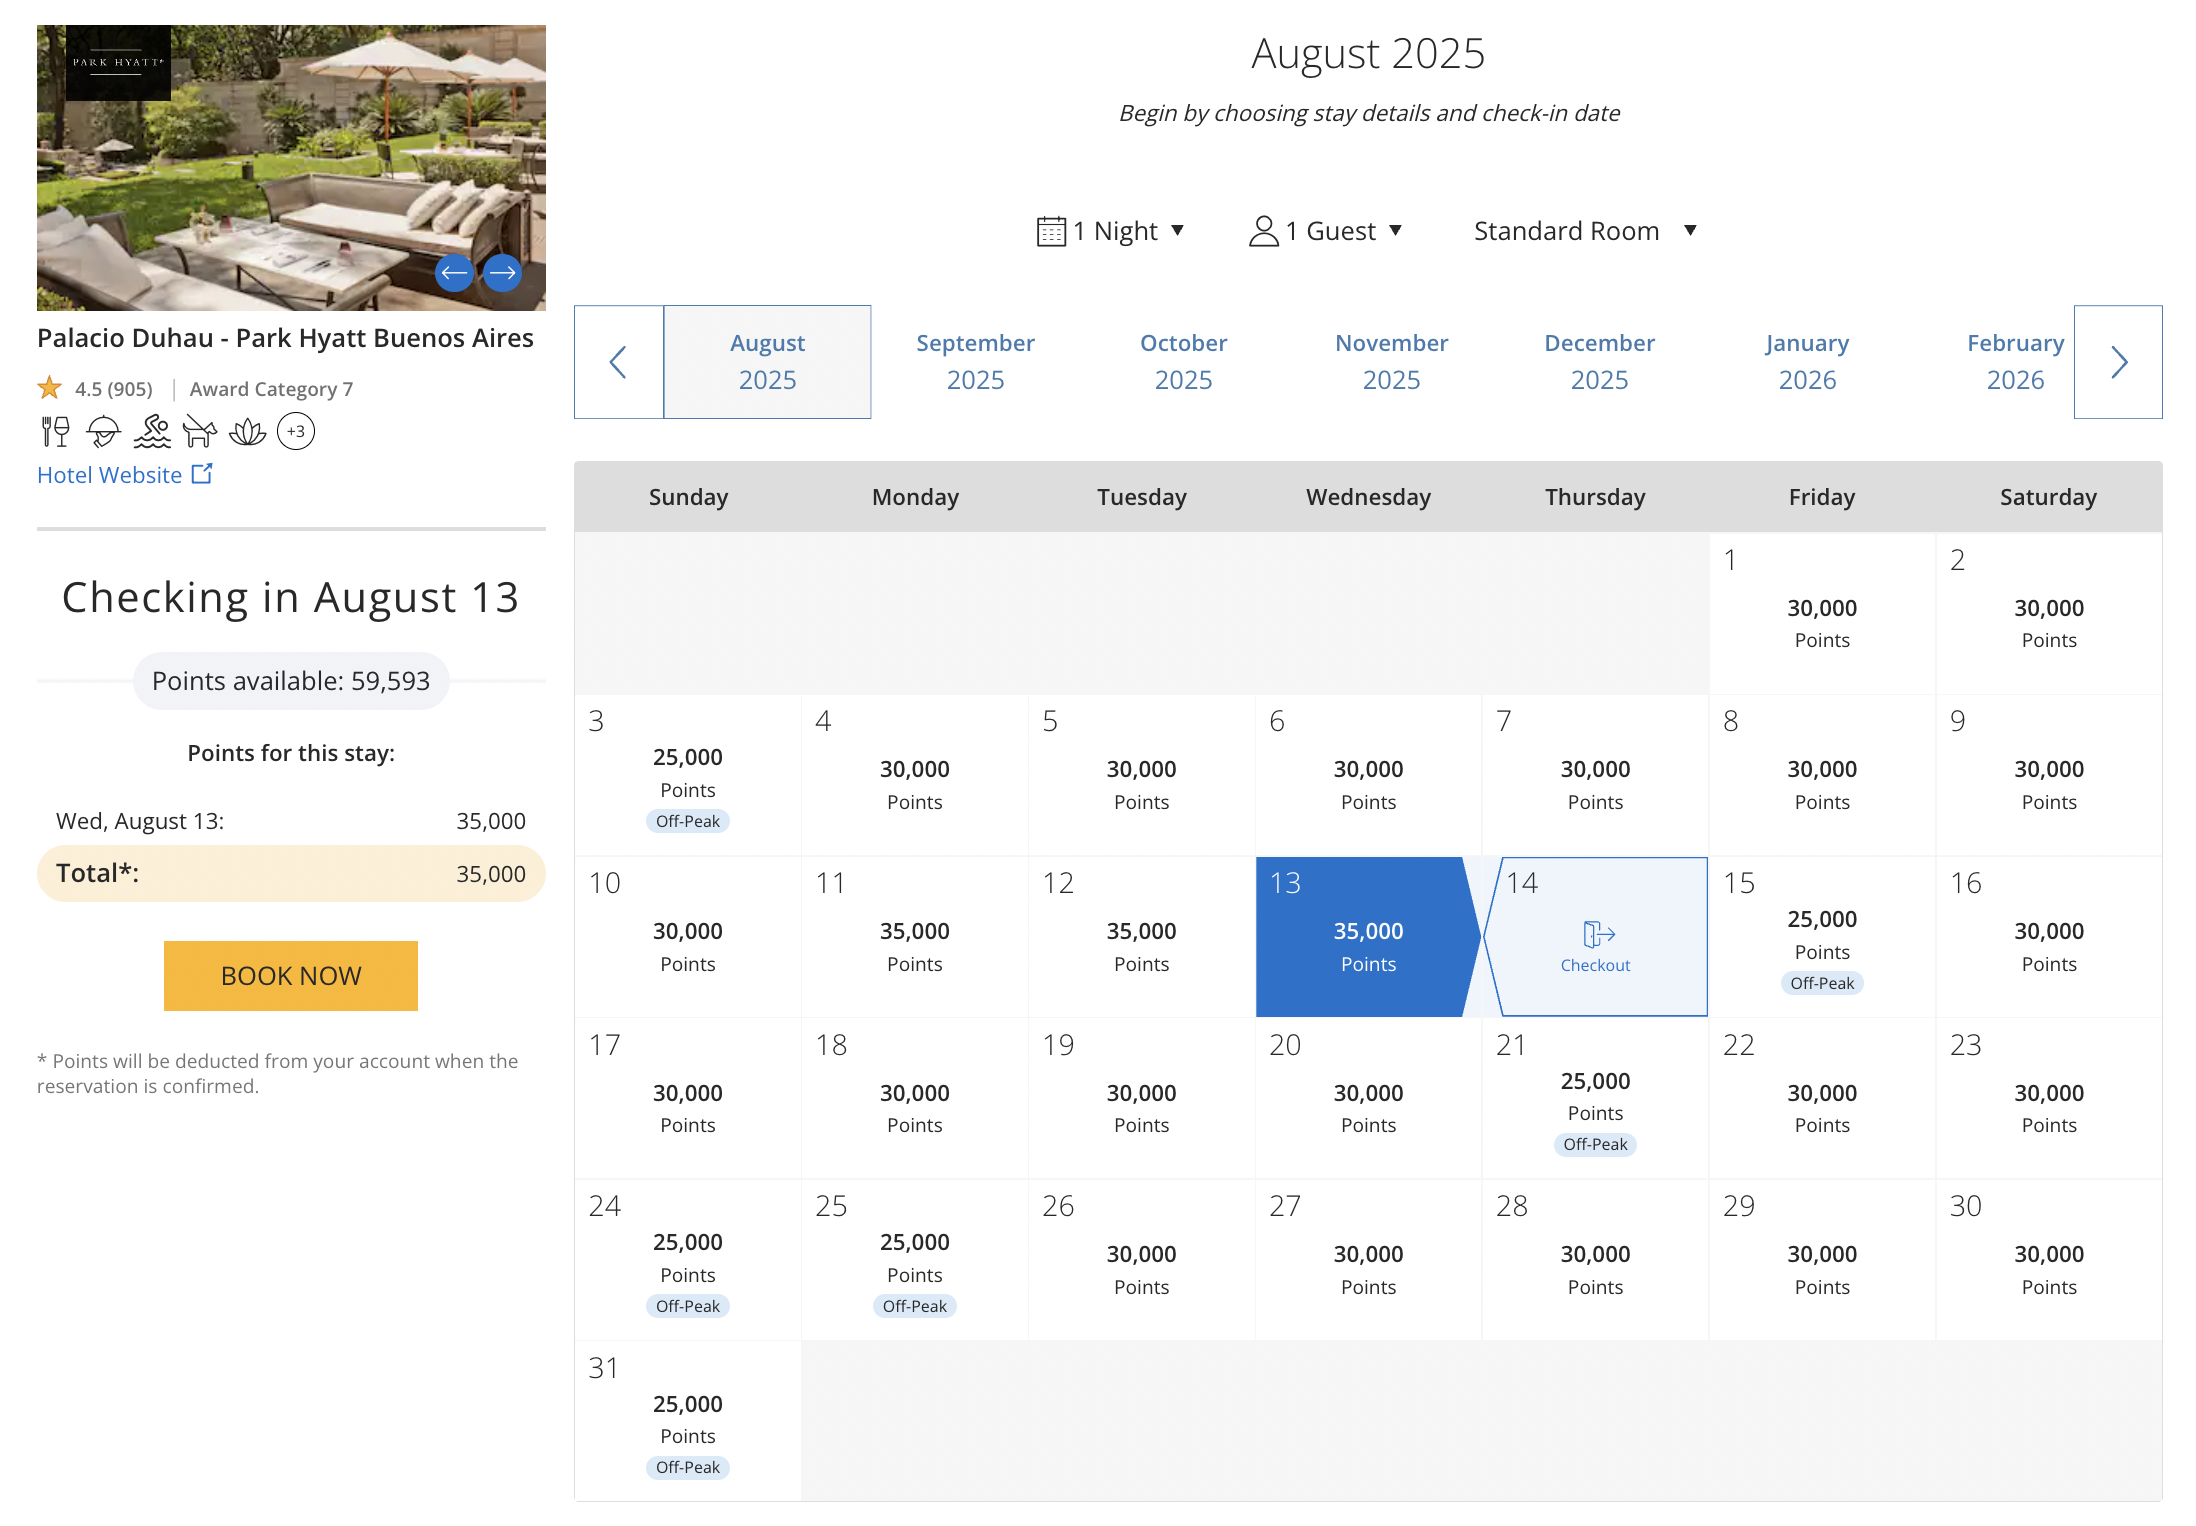The image size is (2196, 1526).
Task: Select August 1 as check-in date
Action: coord(1822,614)
